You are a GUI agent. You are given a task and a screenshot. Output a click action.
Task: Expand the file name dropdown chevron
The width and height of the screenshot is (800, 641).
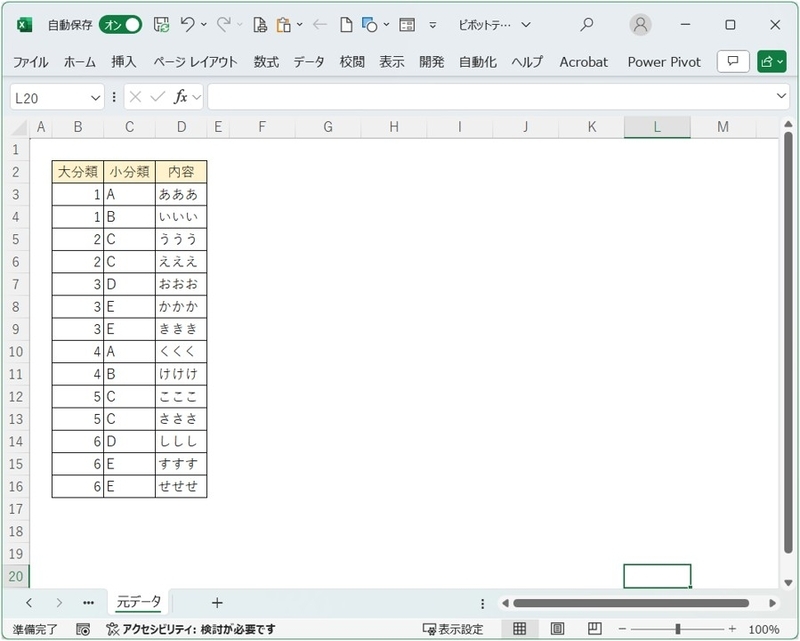[526, 24]
